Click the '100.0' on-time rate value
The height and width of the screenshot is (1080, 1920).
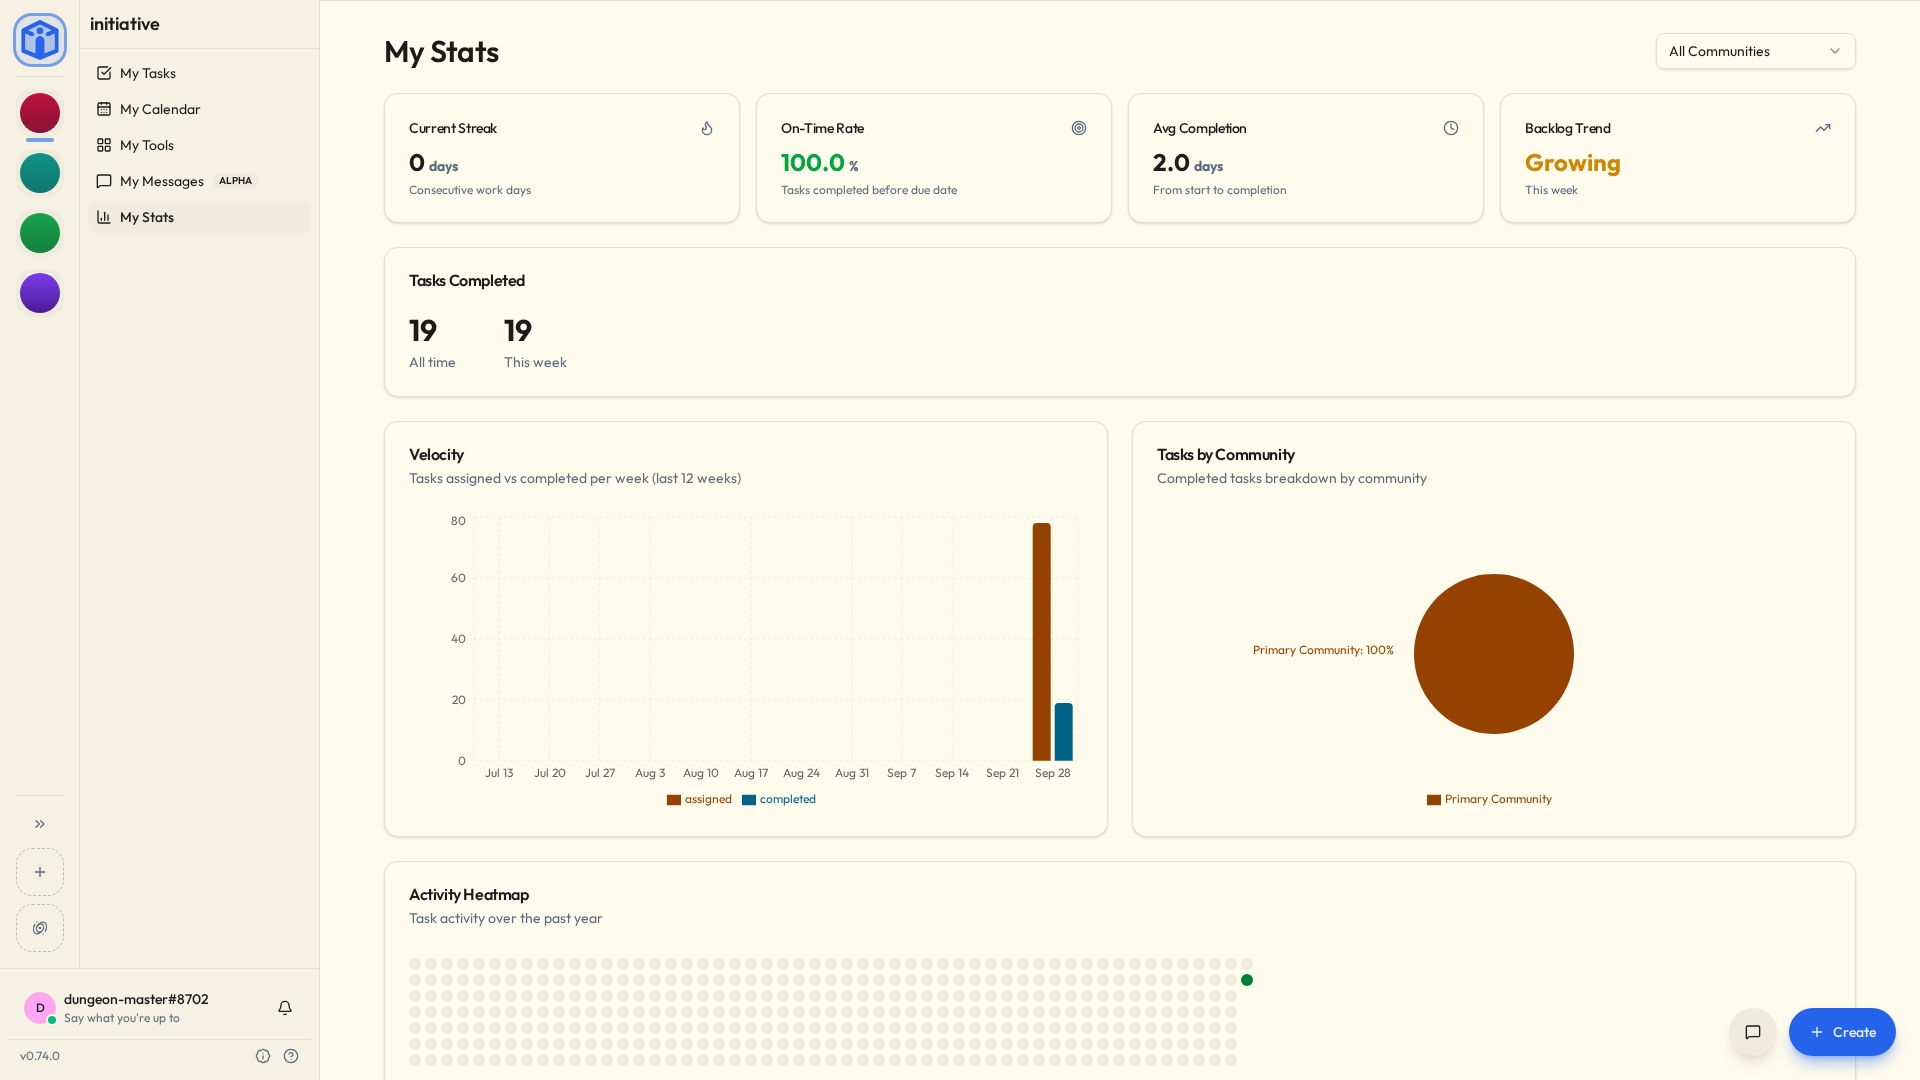813,163
